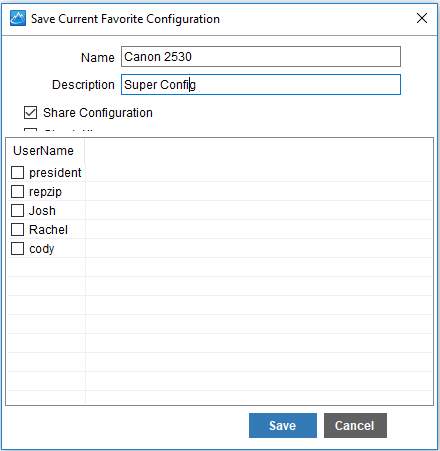Check the box for user president
Image resolution: width=440 pixels, height=451 pixels.
coord(17,173)
